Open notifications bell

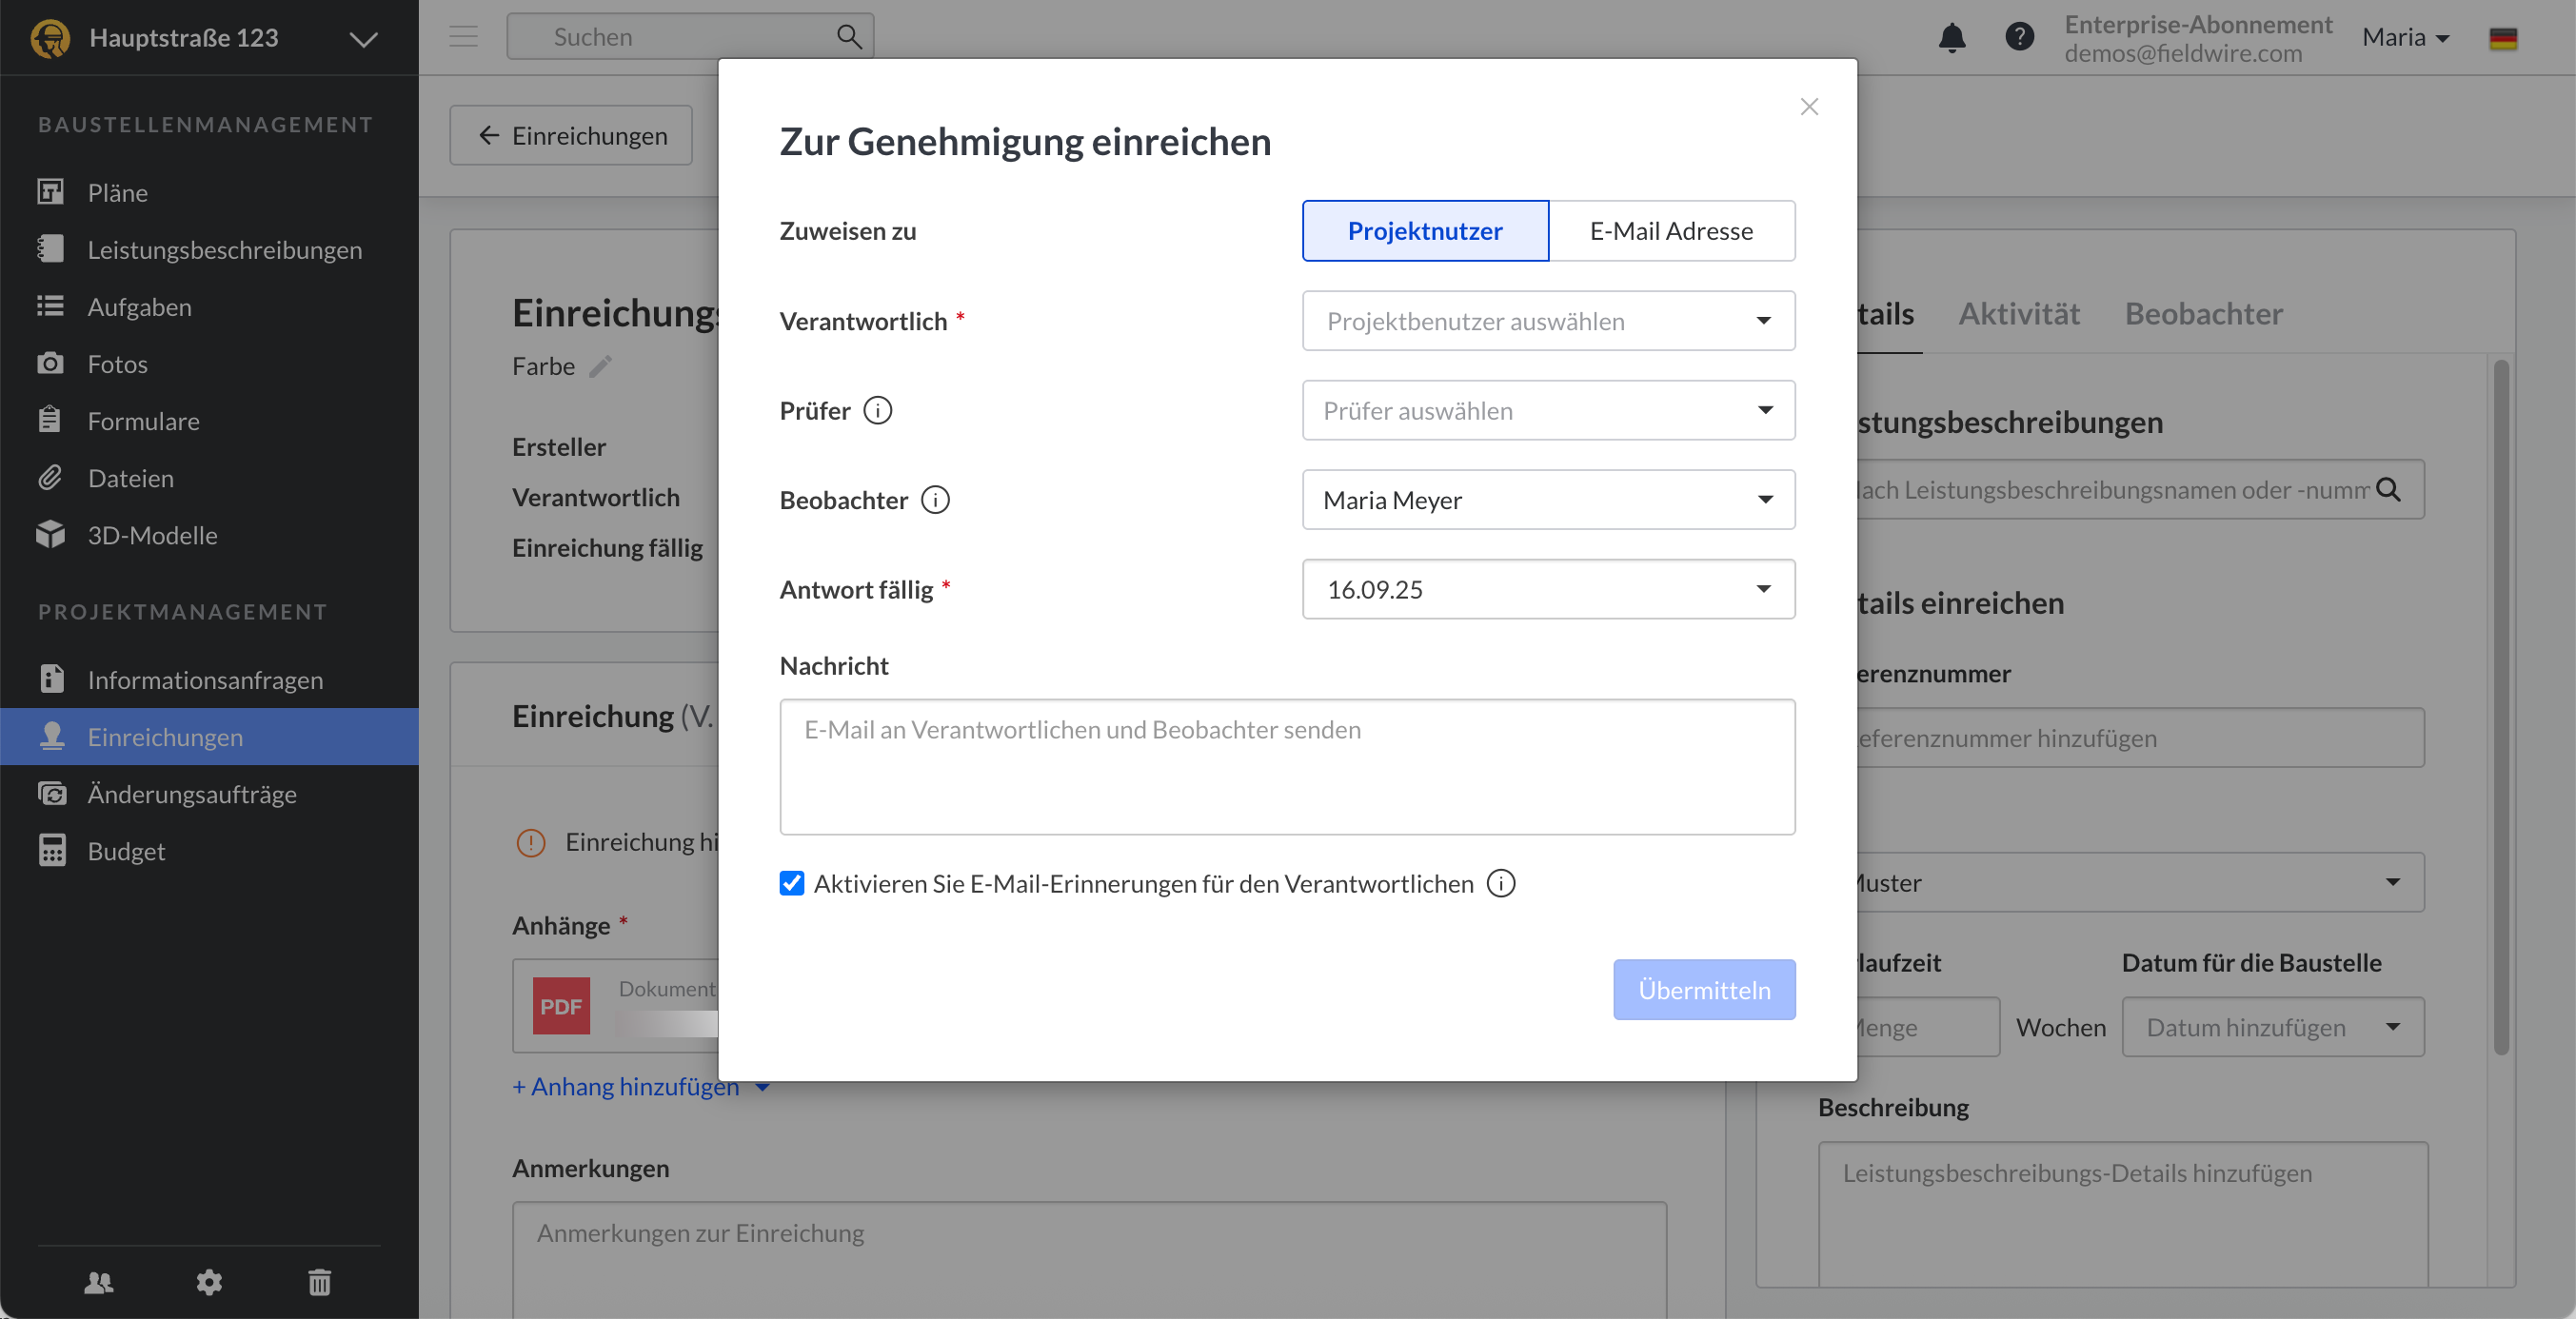click(x=1951, y=38)
